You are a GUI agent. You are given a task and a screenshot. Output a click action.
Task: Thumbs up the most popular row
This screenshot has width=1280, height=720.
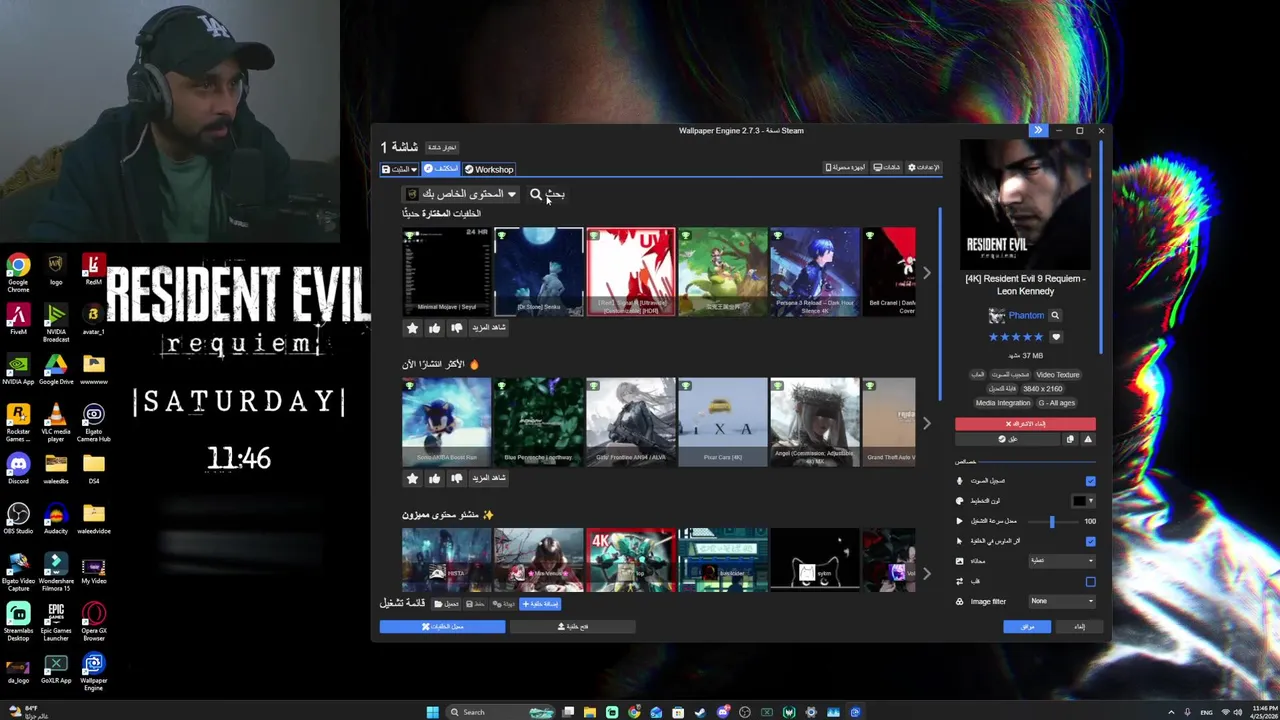(434, 478)
